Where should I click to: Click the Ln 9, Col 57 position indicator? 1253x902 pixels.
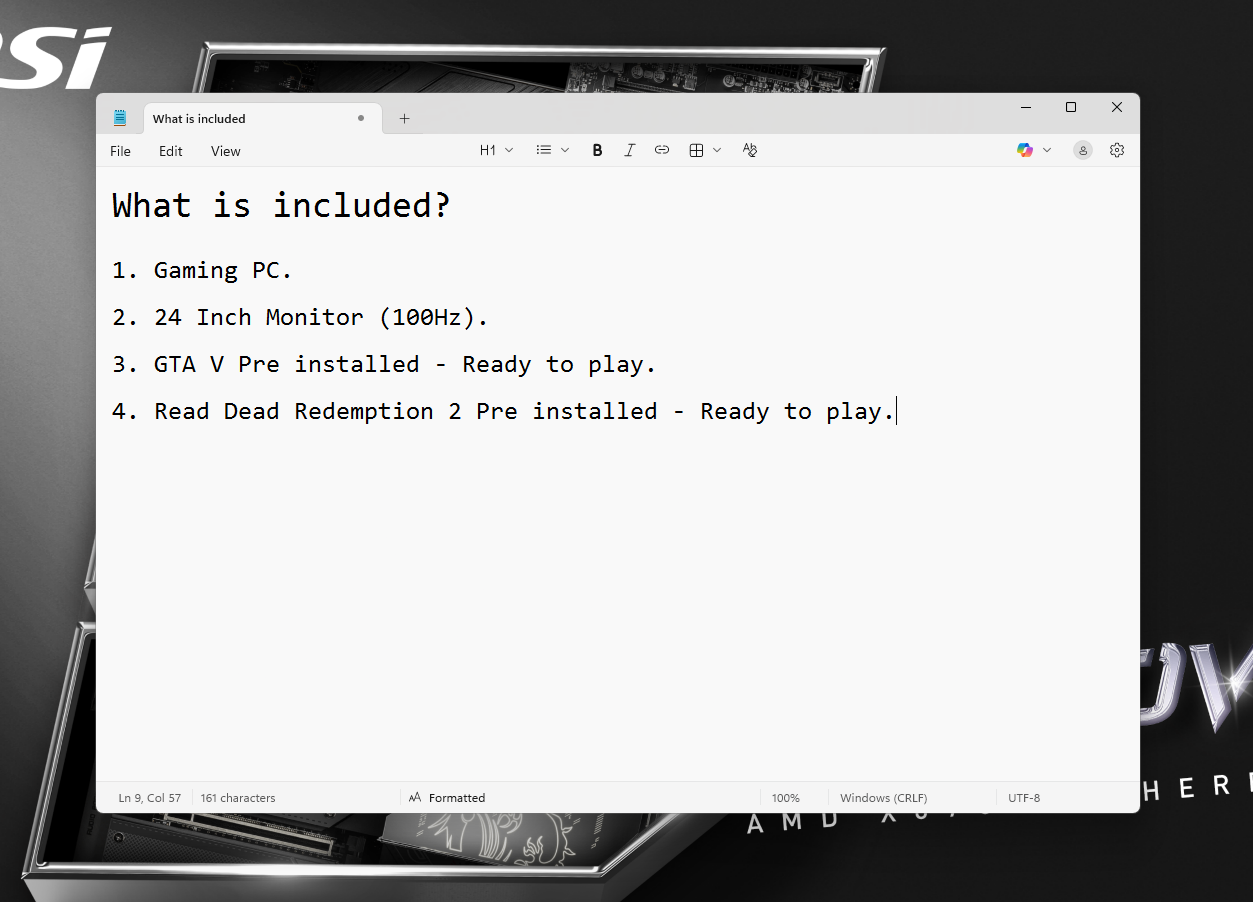pos(150,798)
